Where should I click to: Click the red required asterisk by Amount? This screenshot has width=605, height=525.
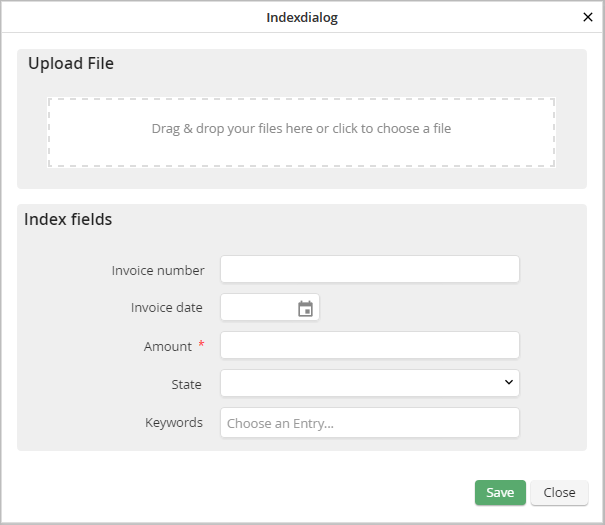tap(201, 345)
